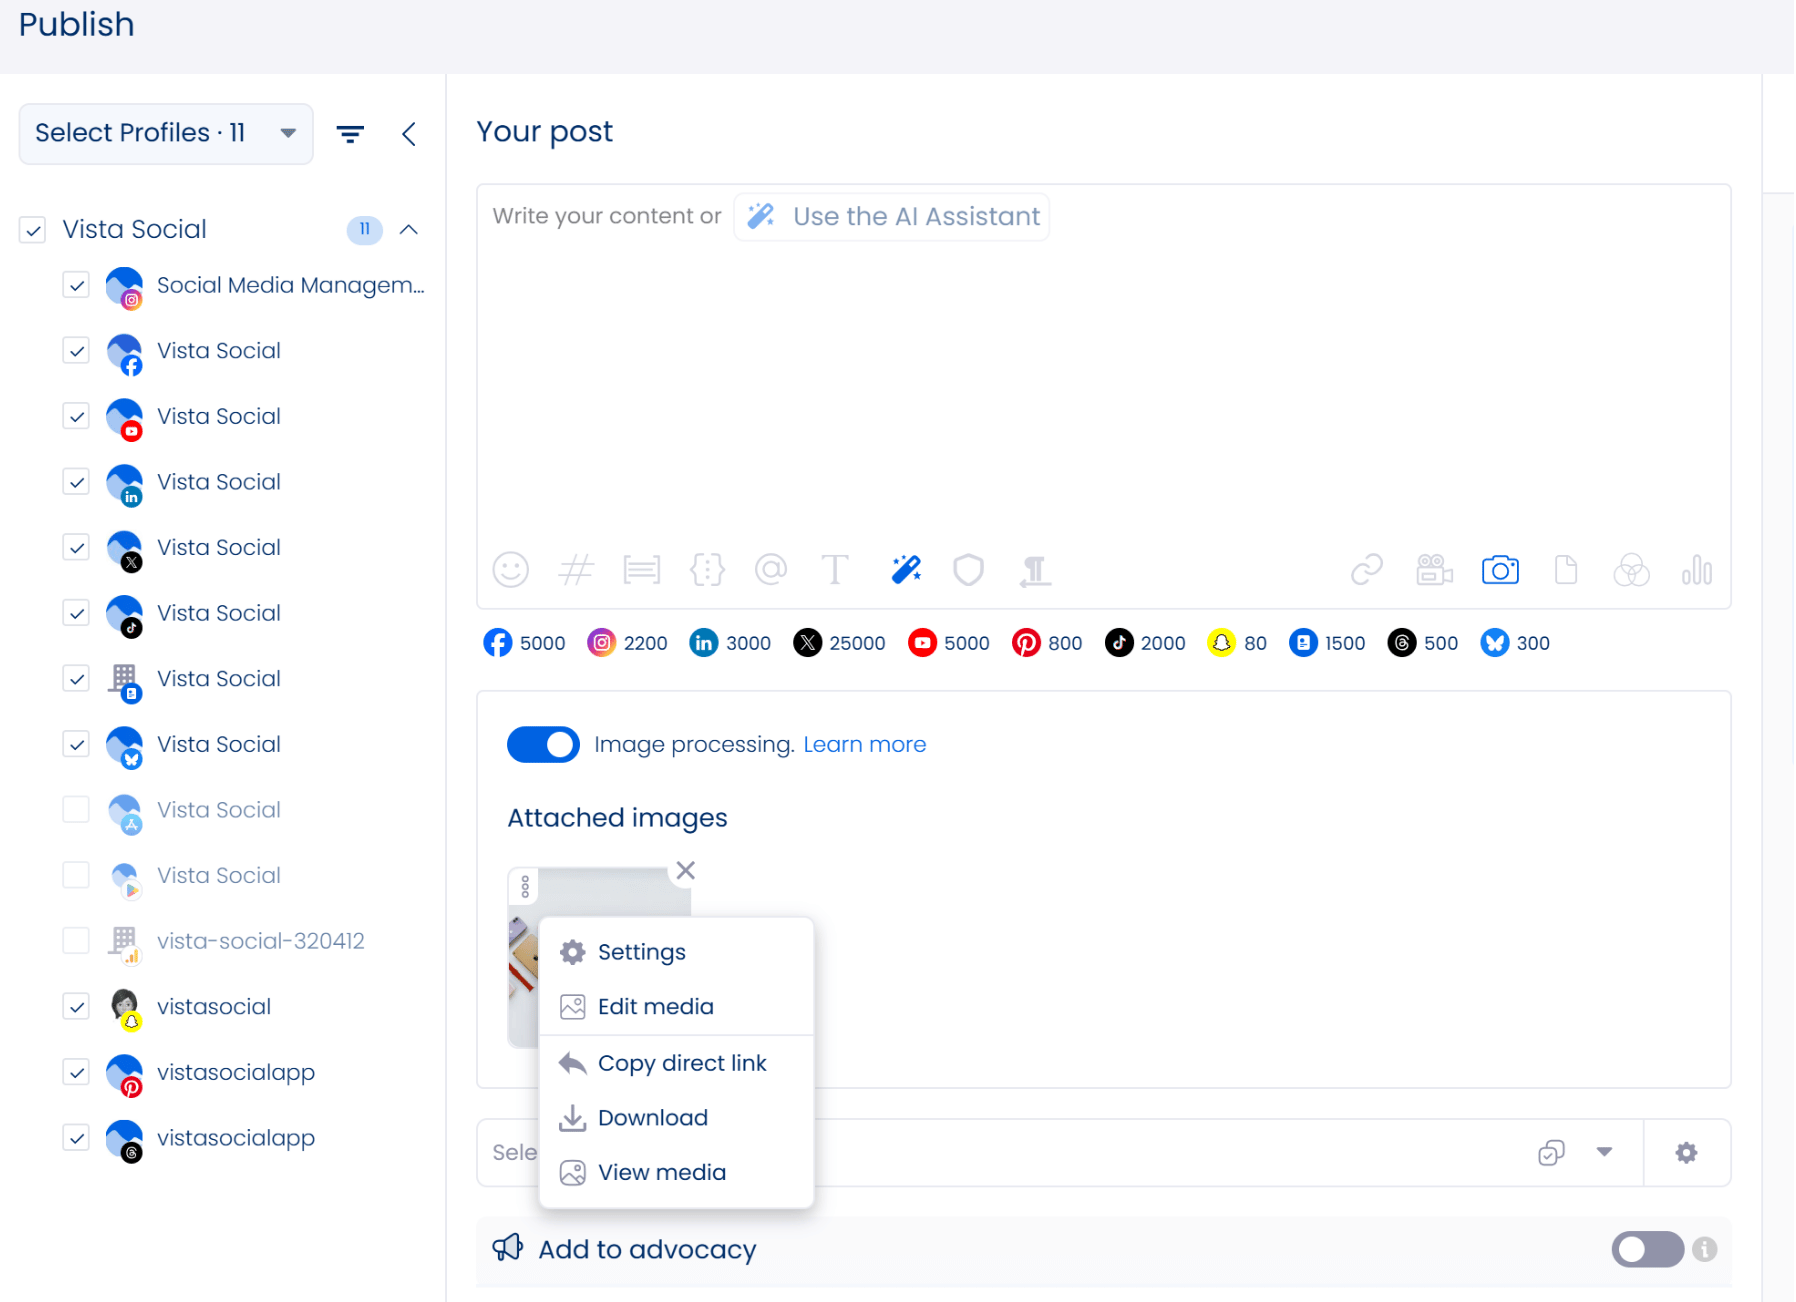Uncheck the vistasocial Snapchat profile checkbox
Screen dimensions: 1796x1302
click(x=77, y=1007)
